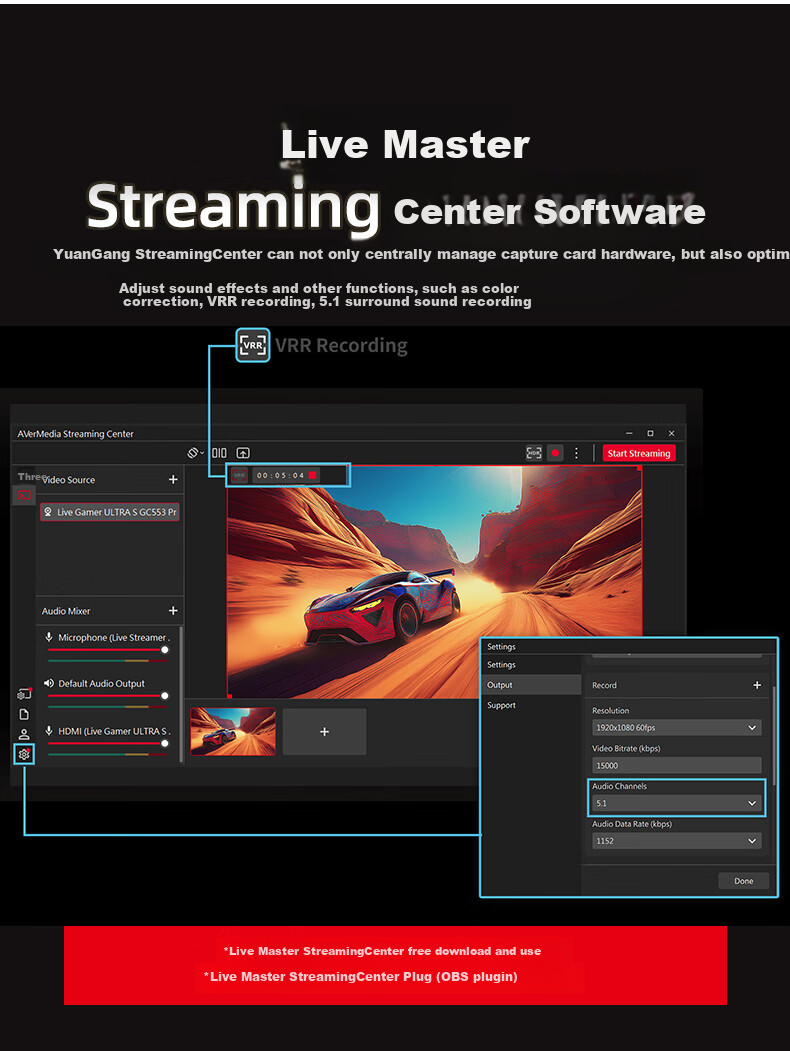Click the split-view columns icon in toolbar

point(219,453)
